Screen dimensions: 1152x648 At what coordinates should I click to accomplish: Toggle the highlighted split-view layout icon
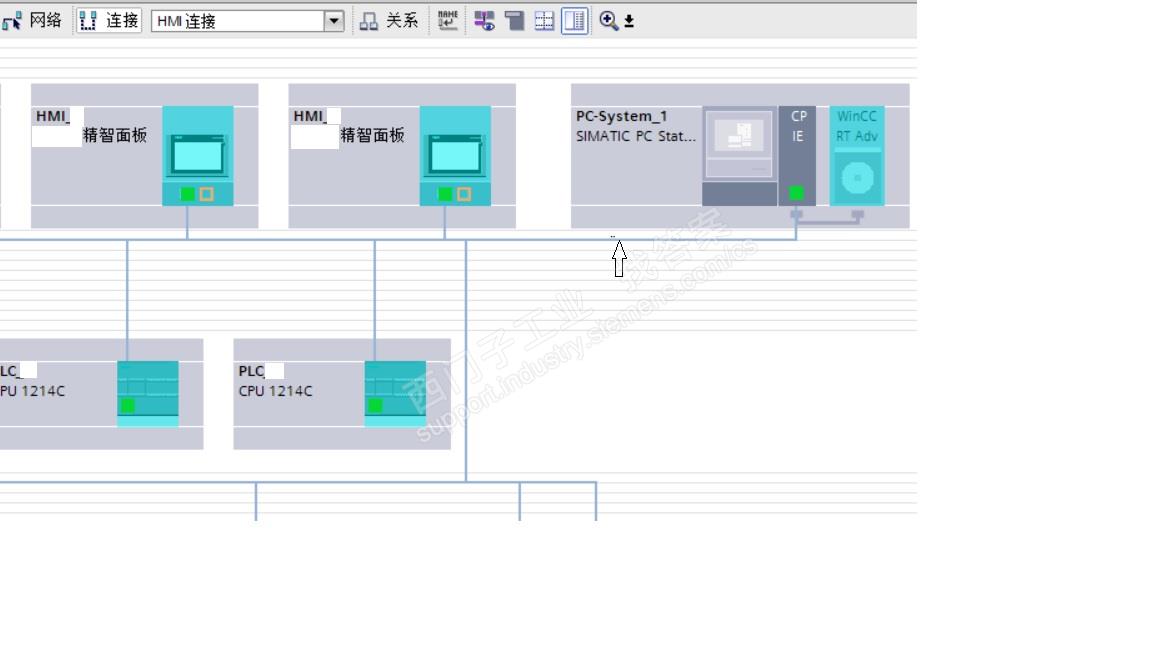(x=575, y=21)
